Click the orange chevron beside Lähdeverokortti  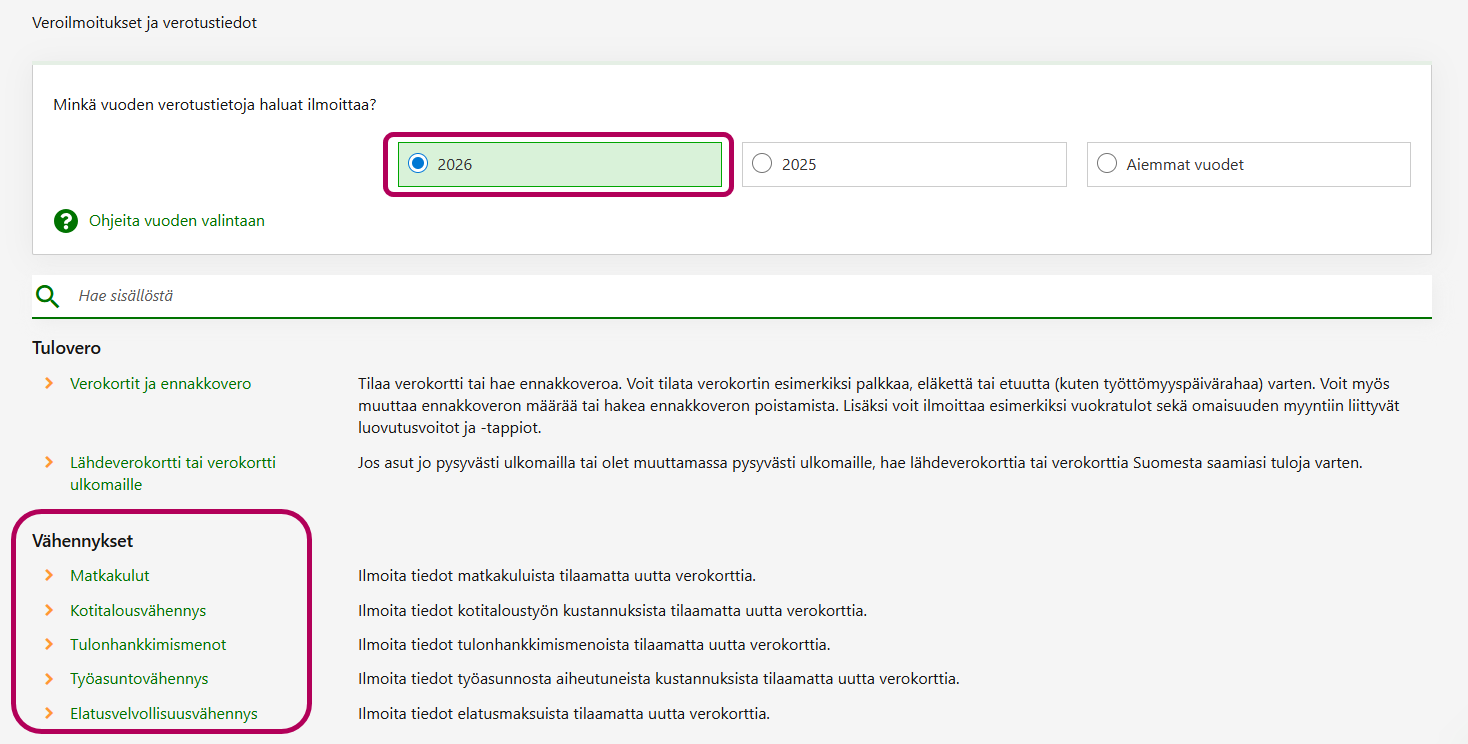point(48,463)
